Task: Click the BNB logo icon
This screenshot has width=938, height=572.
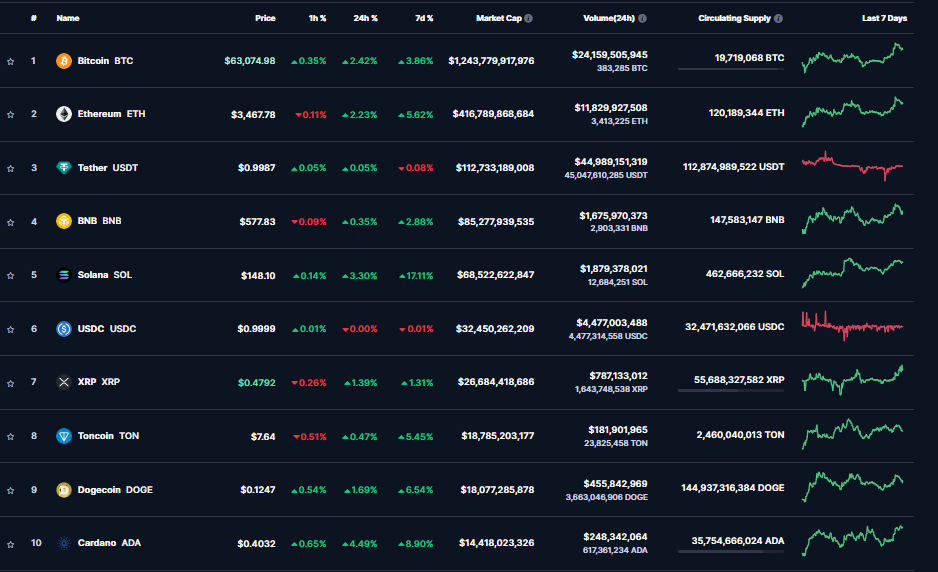Action: click(64, 221)
